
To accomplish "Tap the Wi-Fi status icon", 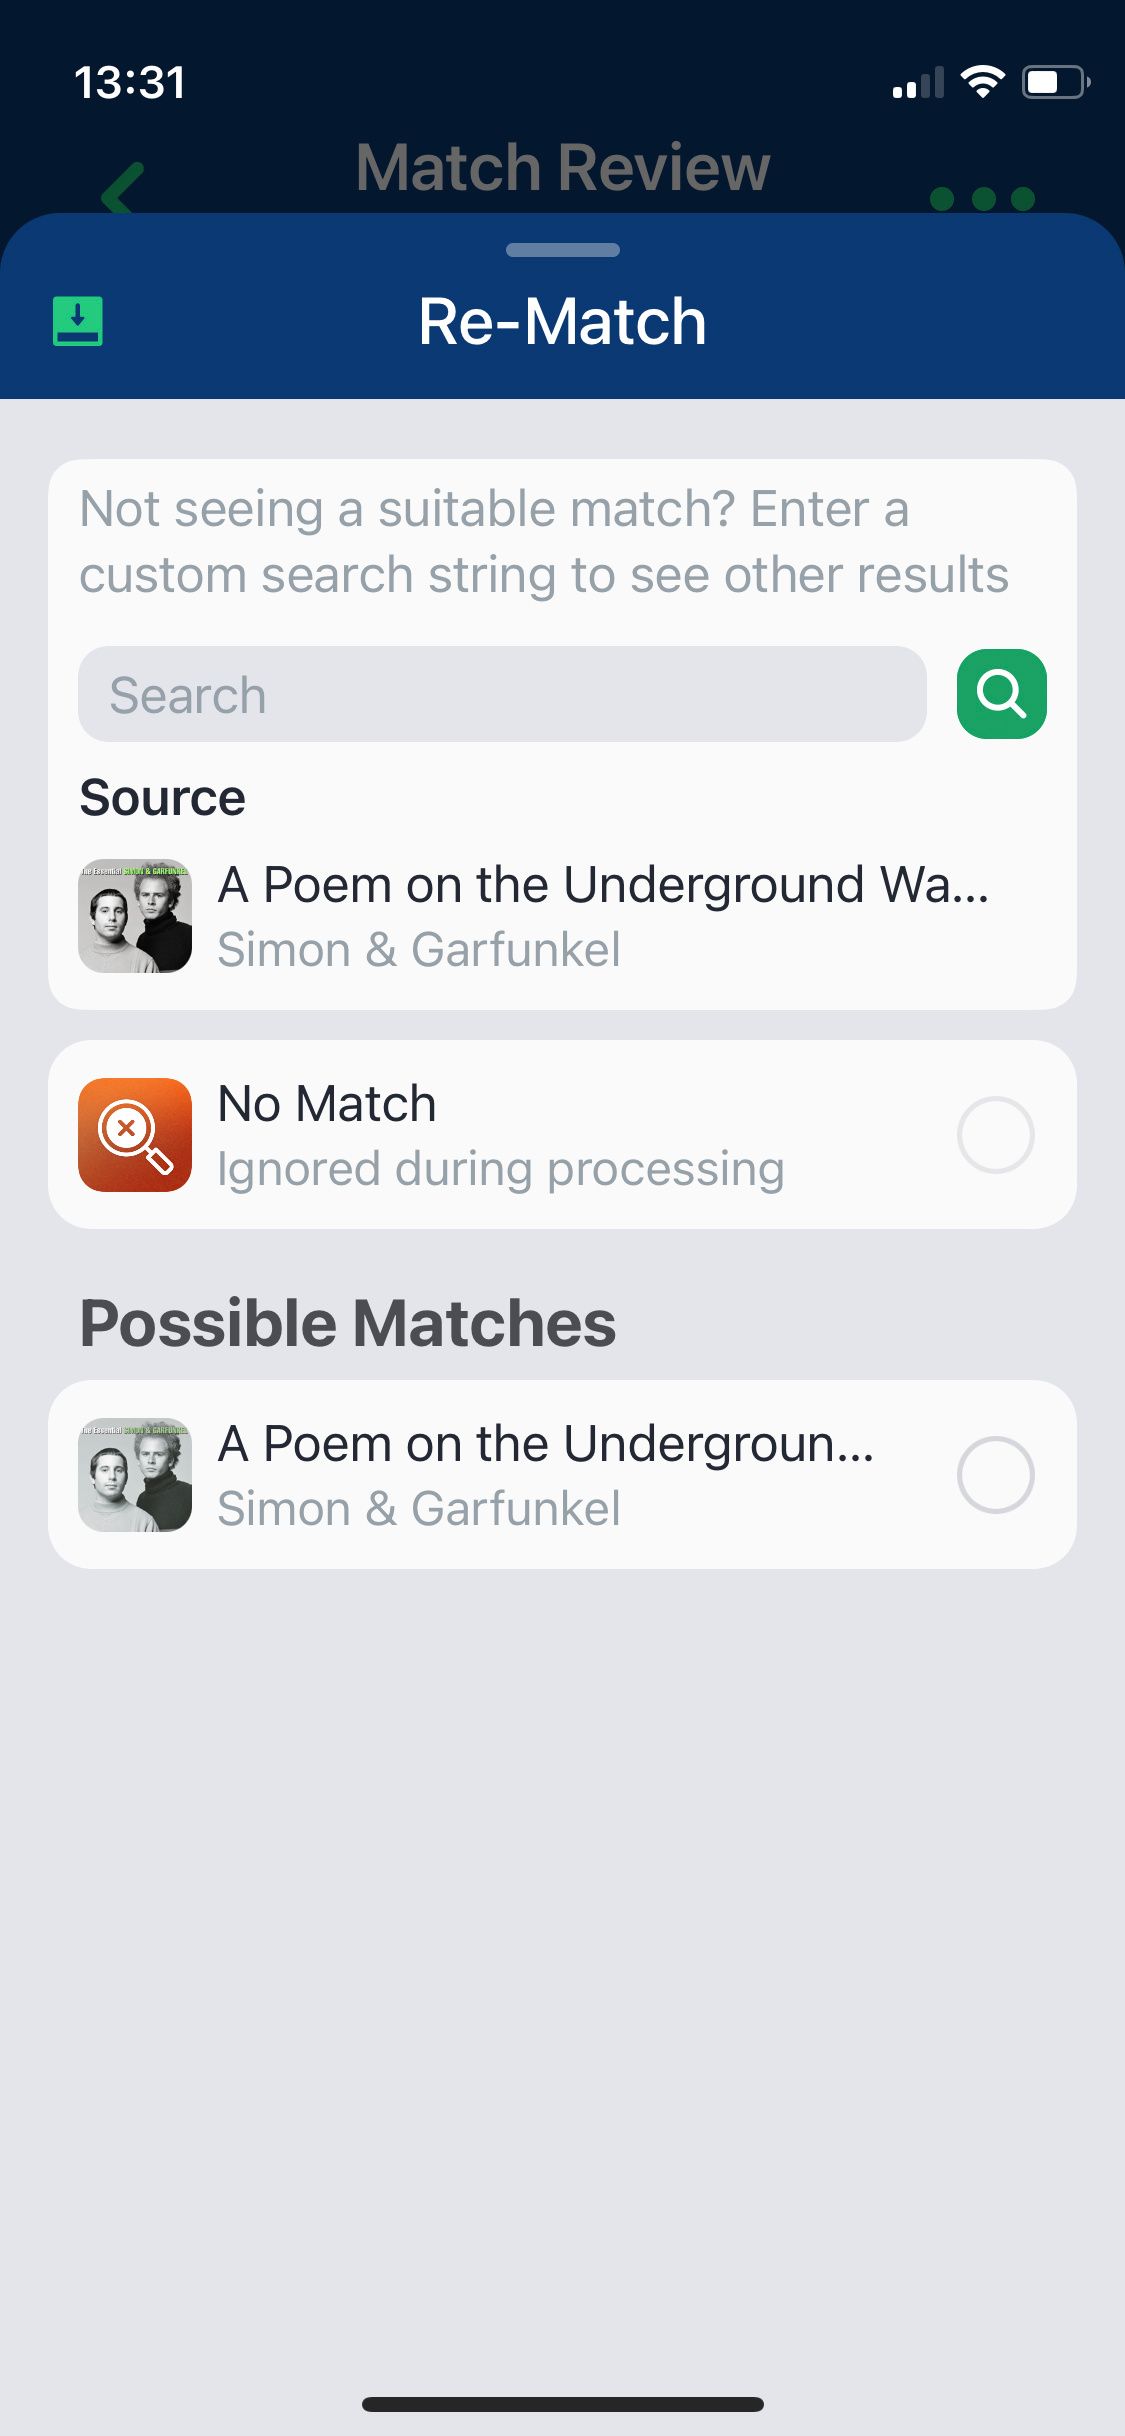I will [982, 82].
